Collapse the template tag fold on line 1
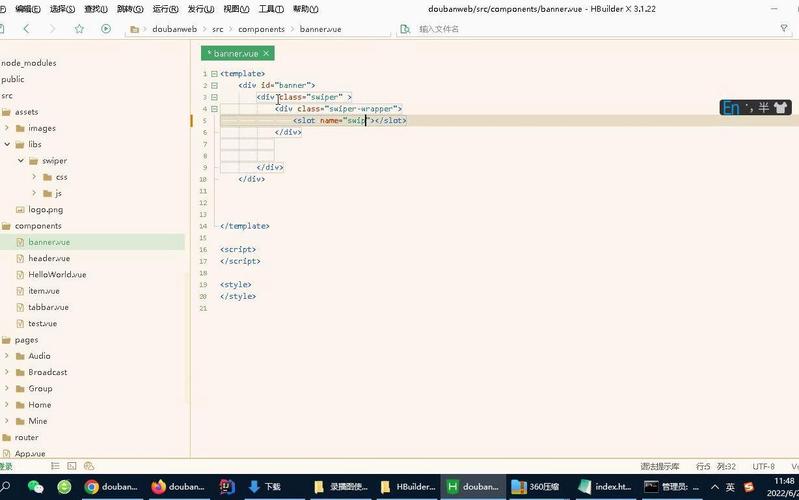The image size is (799, 500). pos(214,74)
